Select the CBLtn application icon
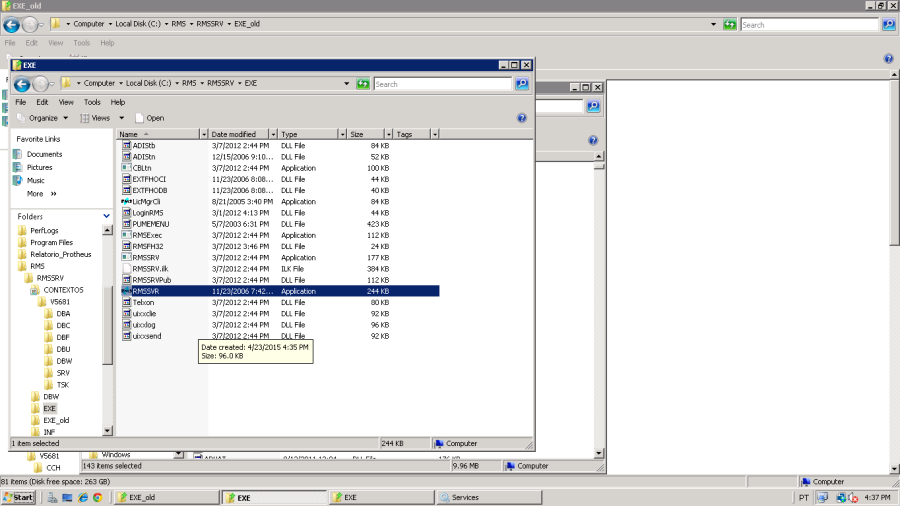900x506 pixels. point(126,168)
